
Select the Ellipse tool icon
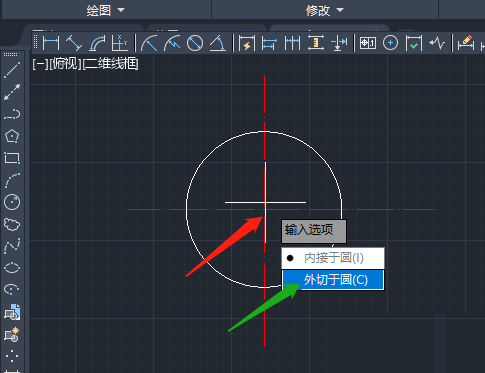point(12,268)
